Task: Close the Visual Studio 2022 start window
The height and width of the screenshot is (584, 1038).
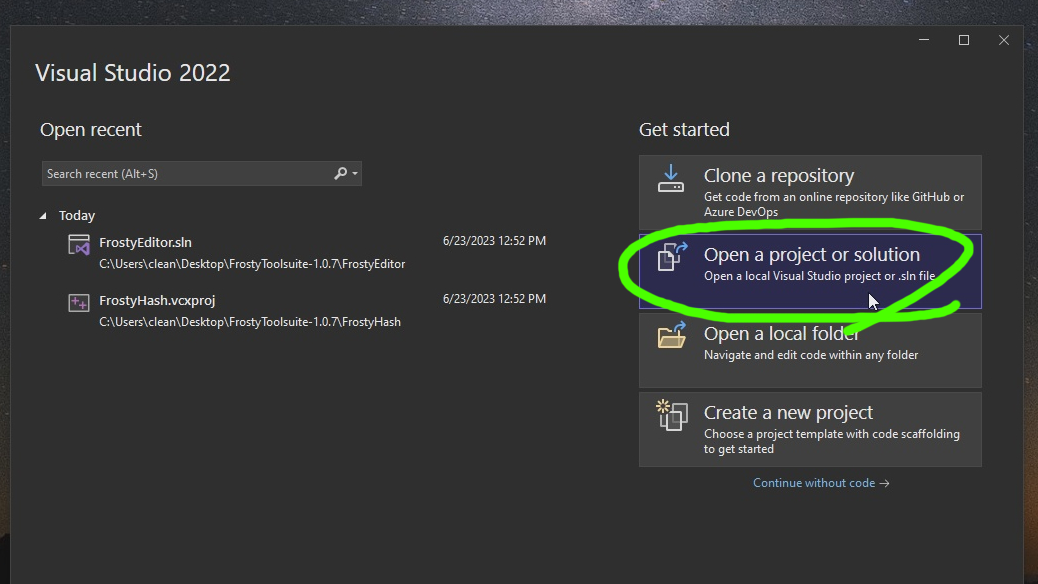Action: click(1004, 40)
